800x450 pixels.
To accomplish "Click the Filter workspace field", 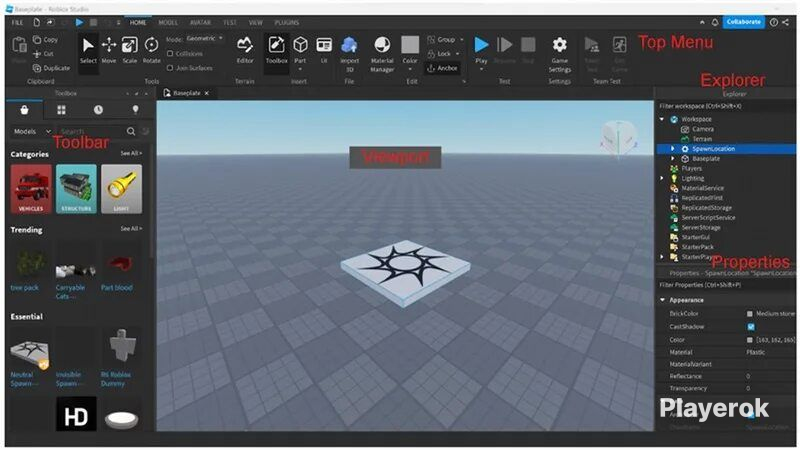I will 724,106.
